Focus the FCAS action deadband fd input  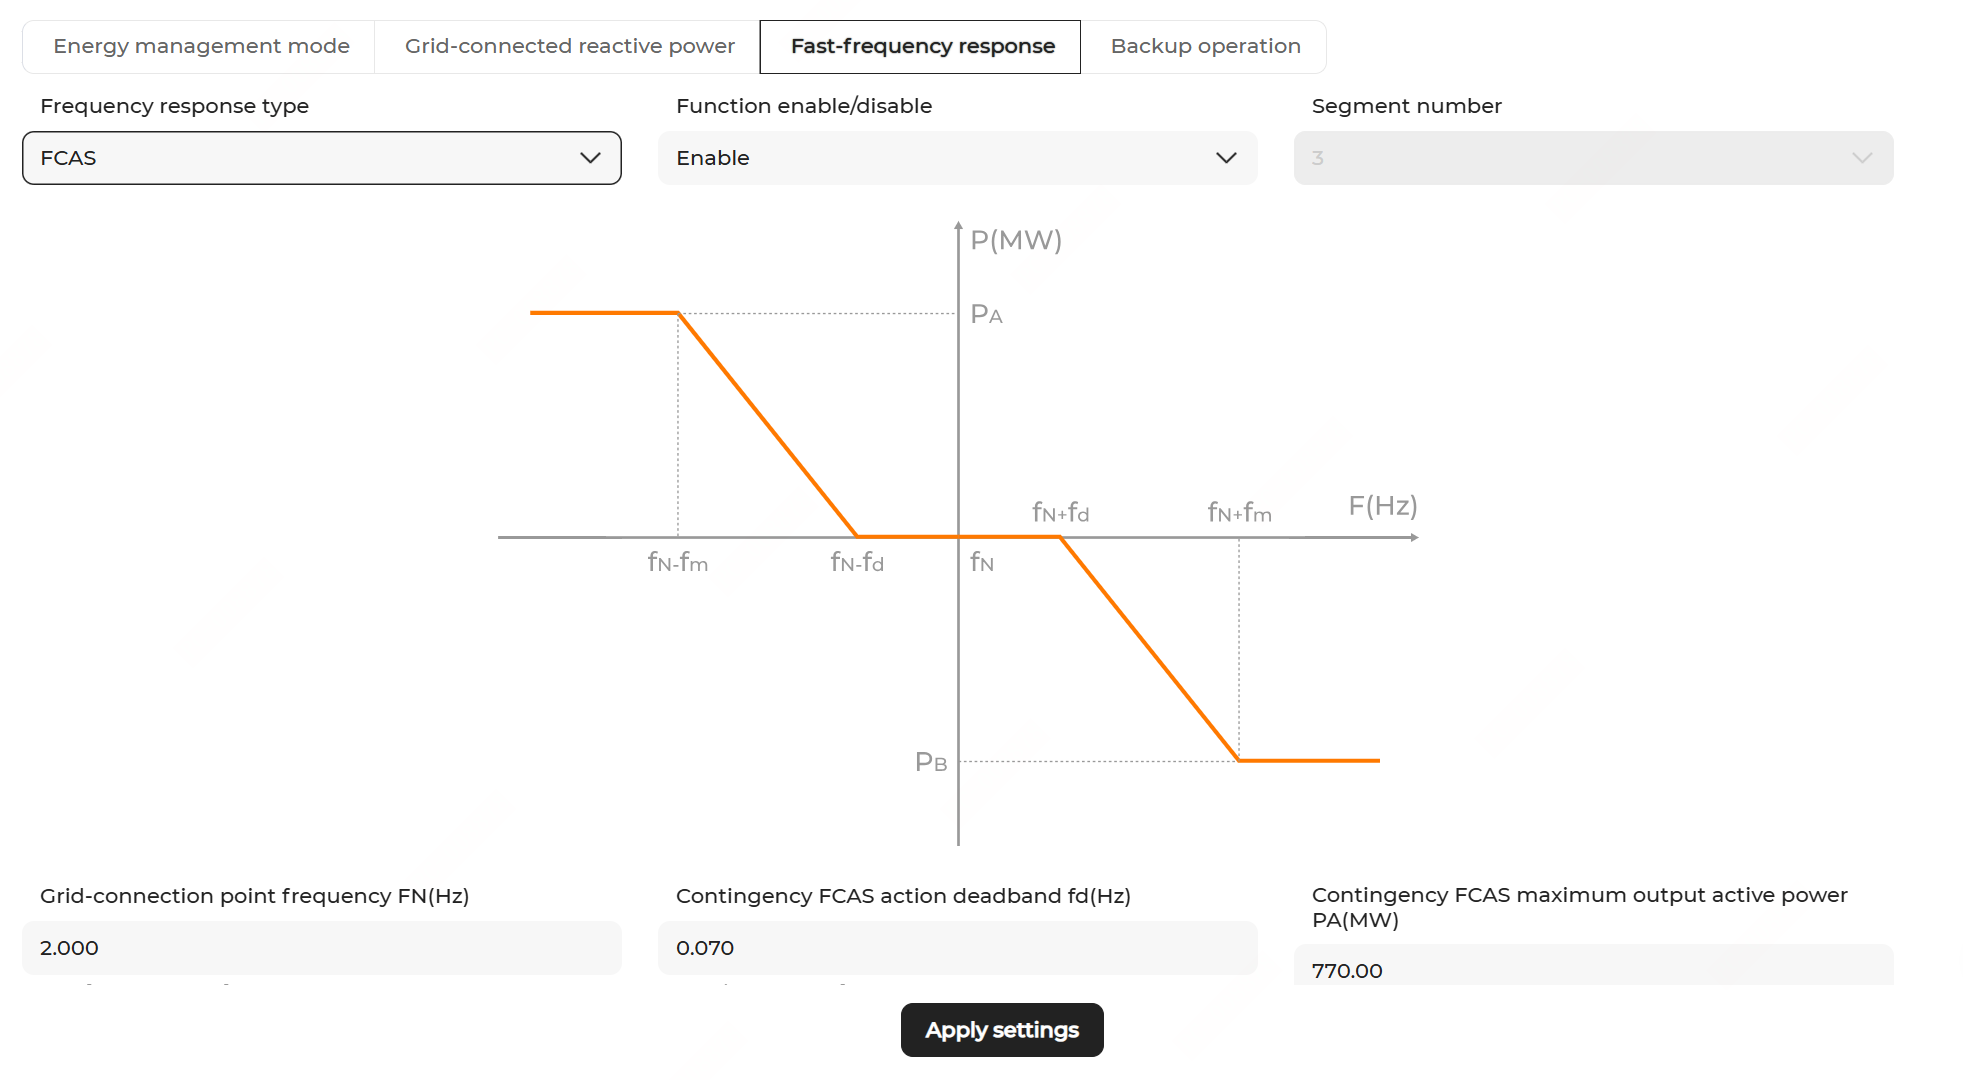point(956,947)
